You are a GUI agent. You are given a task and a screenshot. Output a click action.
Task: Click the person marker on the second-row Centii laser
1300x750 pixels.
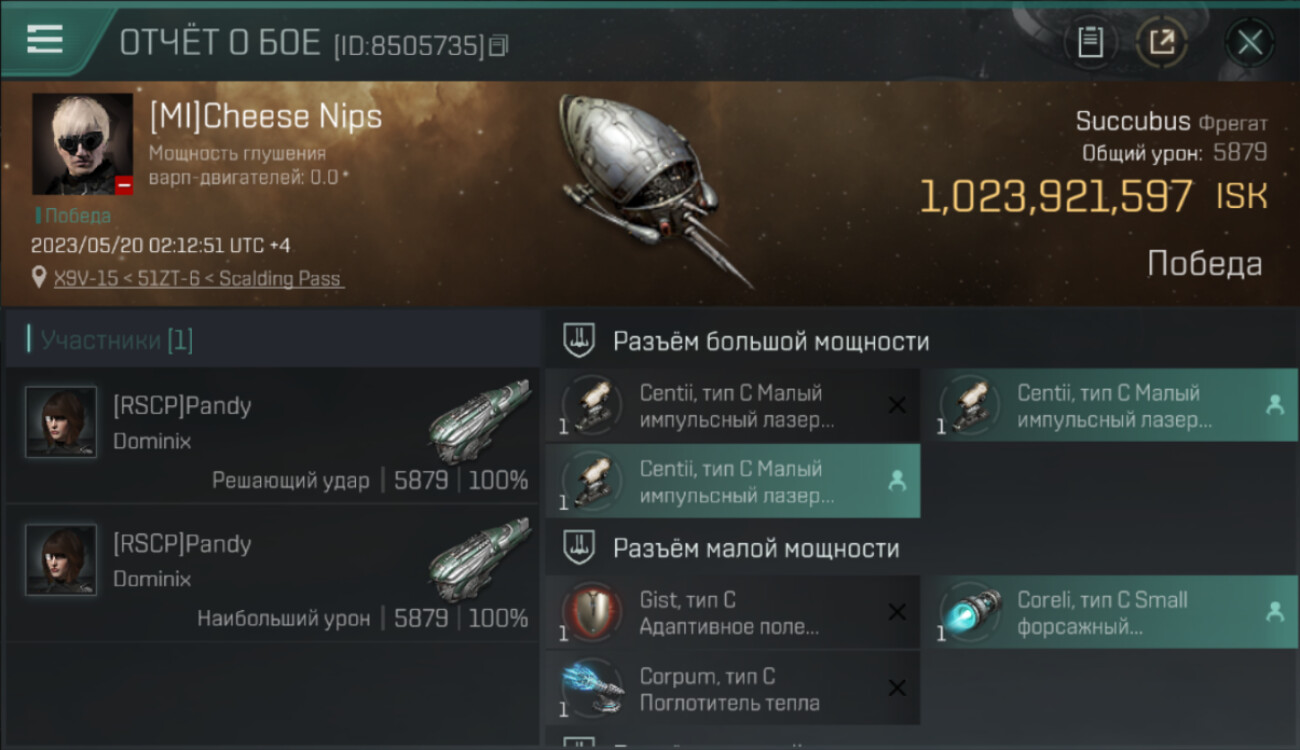pos(897,481)
